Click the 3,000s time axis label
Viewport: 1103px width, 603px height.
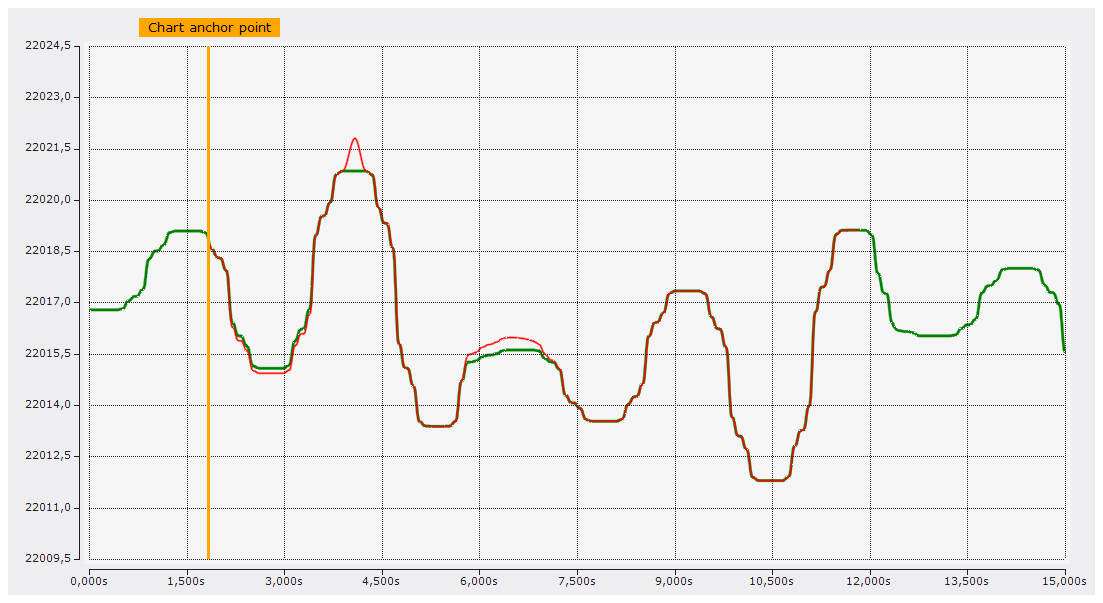(x=284, y=581)
